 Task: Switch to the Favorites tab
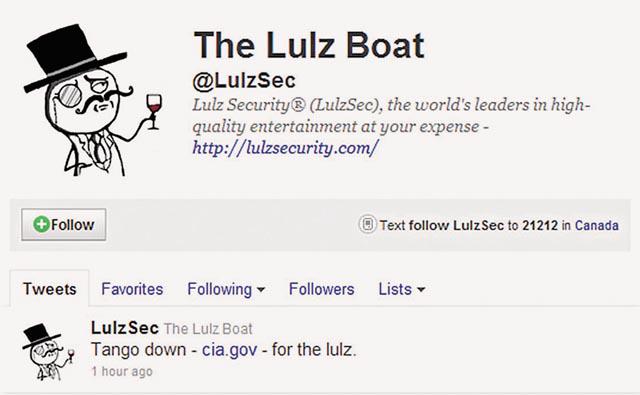point(132,289)
